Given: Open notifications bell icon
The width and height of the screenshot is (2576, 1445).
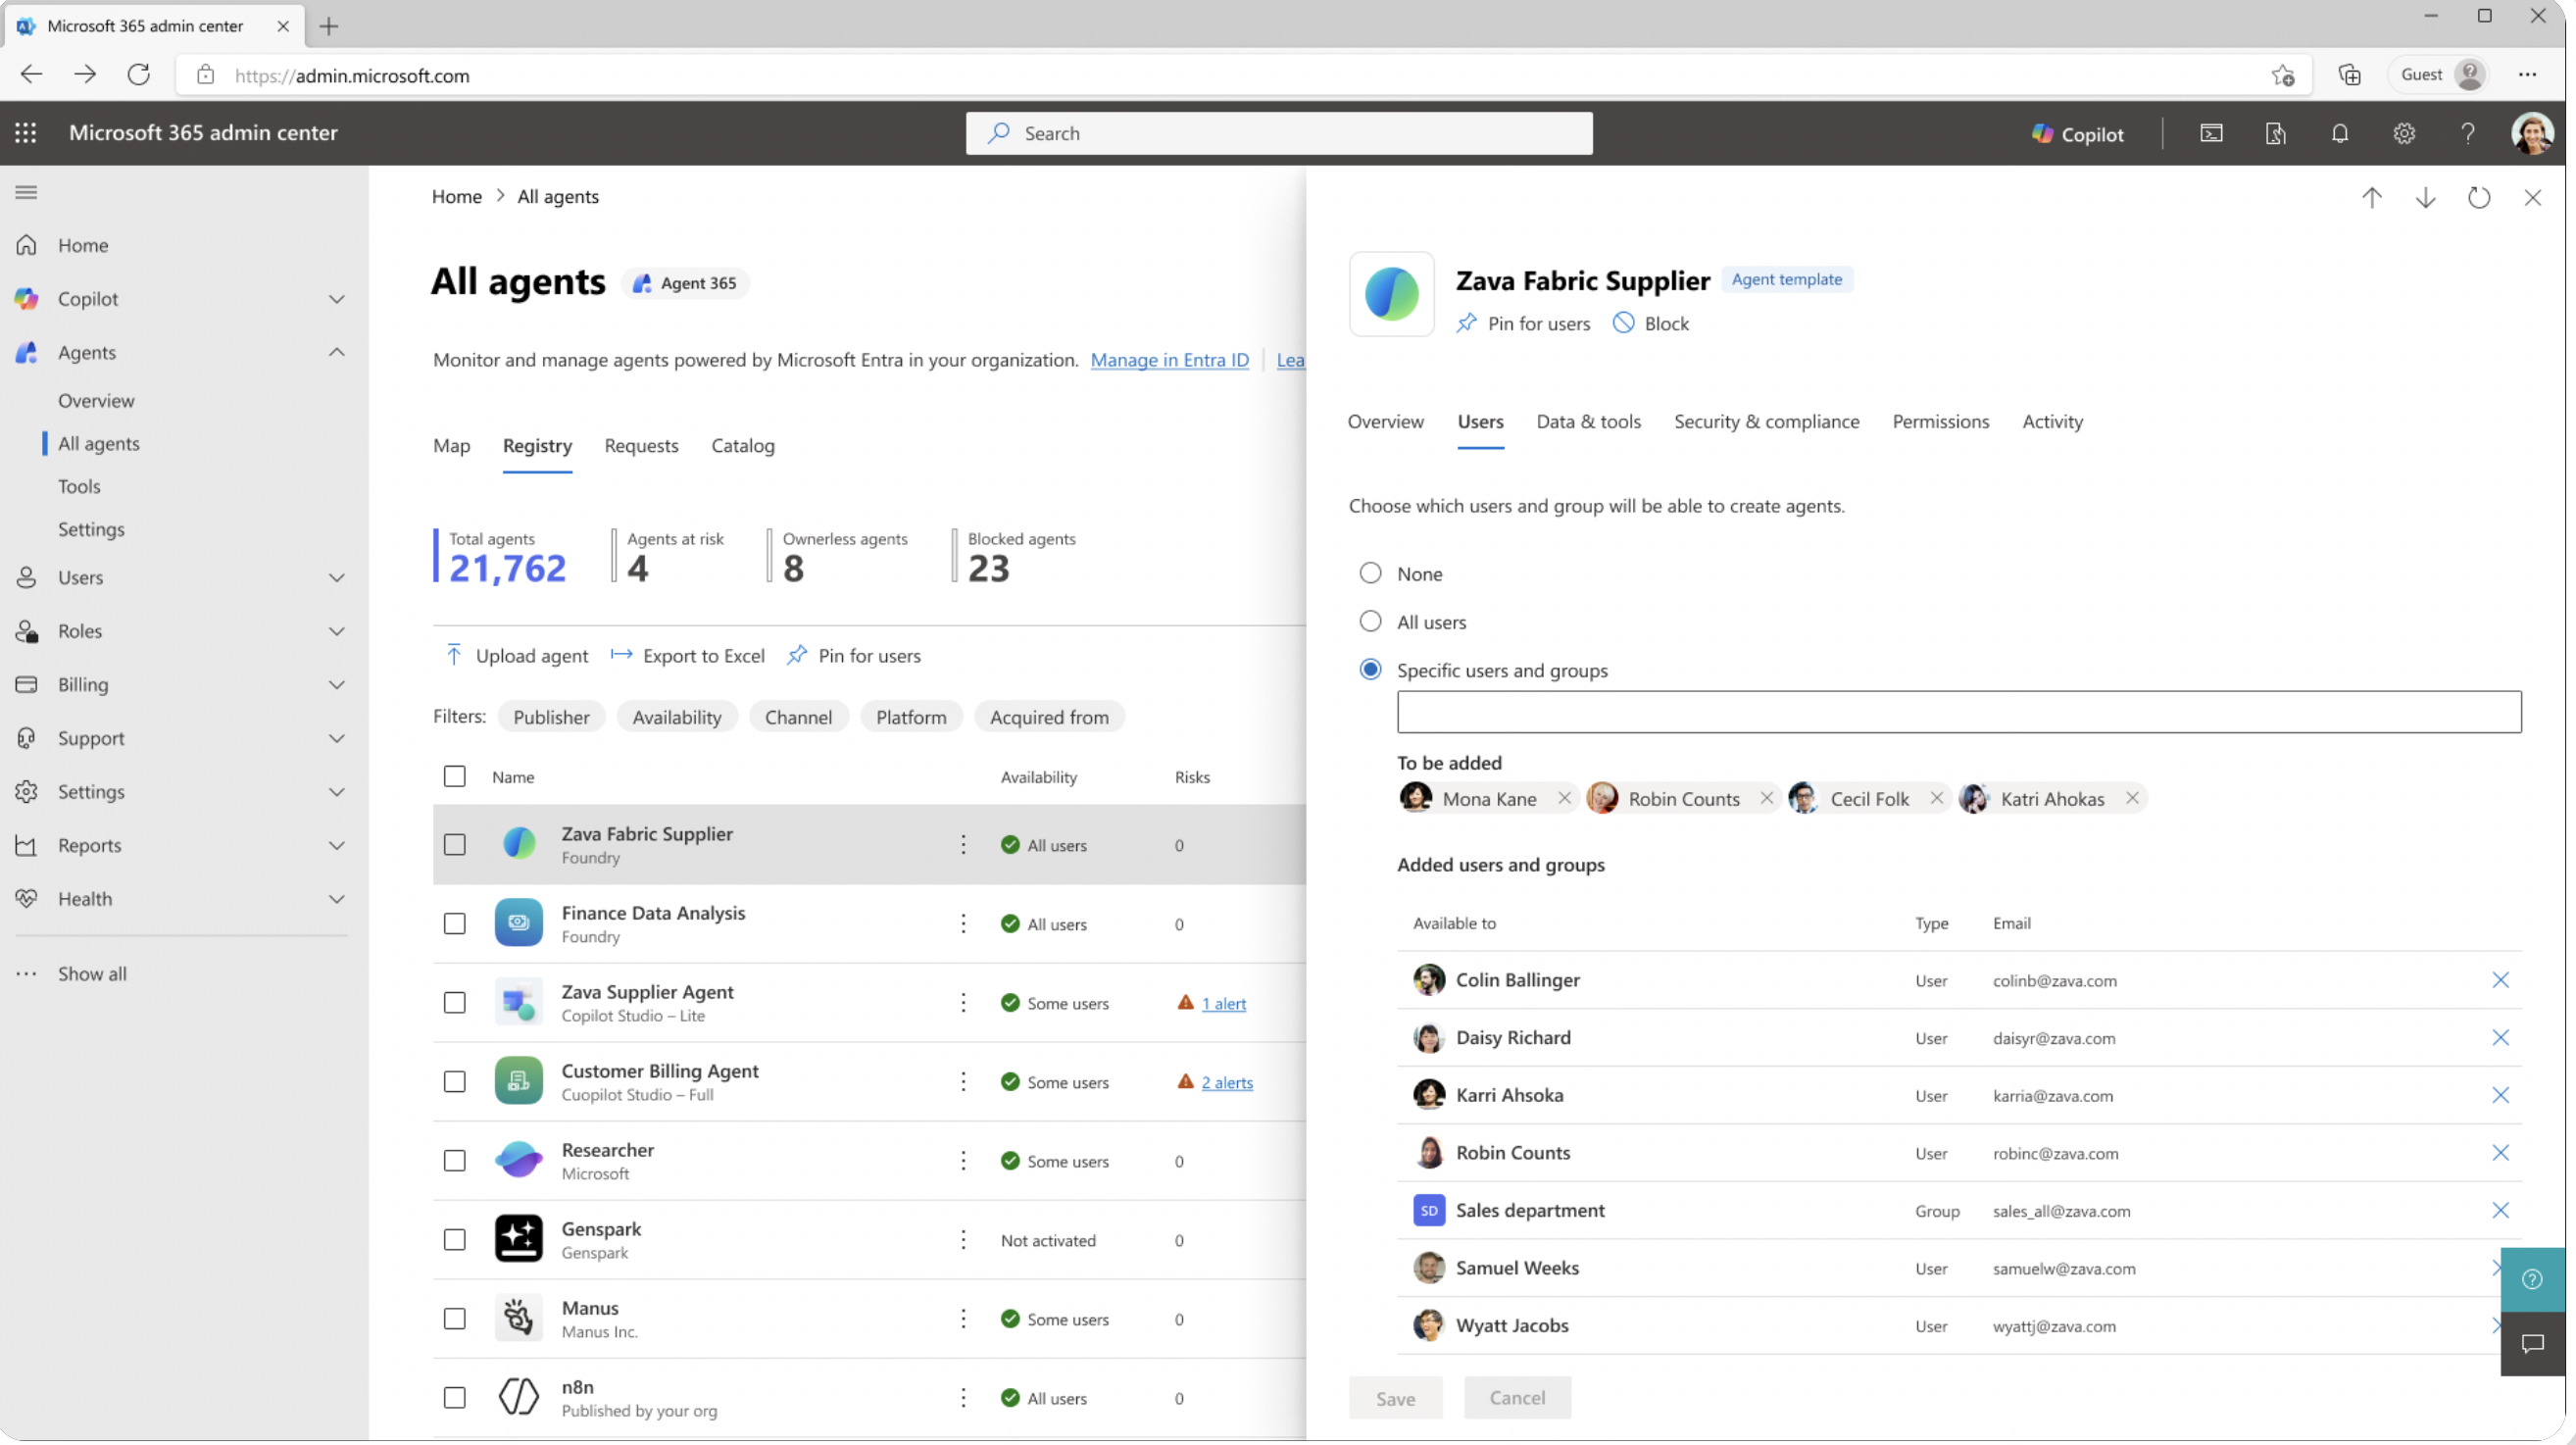Looking at the screenshot, I should [2339, 134].
